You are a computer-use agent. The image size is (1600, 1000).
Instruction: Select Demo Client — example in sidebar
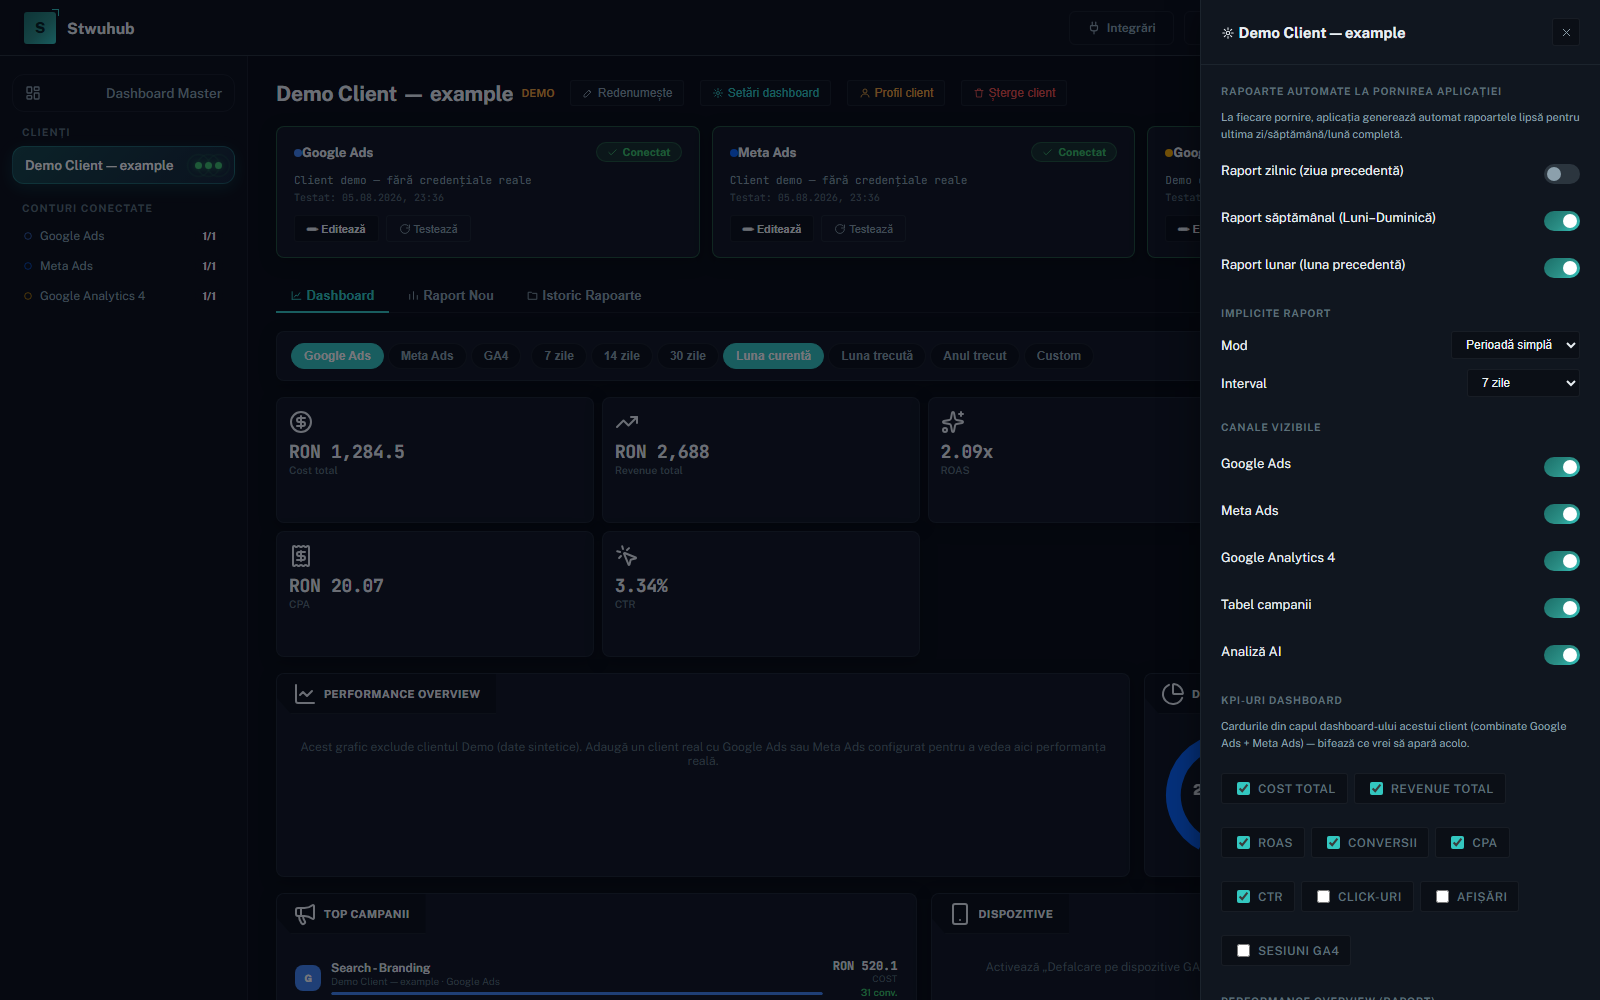(123, 166)
